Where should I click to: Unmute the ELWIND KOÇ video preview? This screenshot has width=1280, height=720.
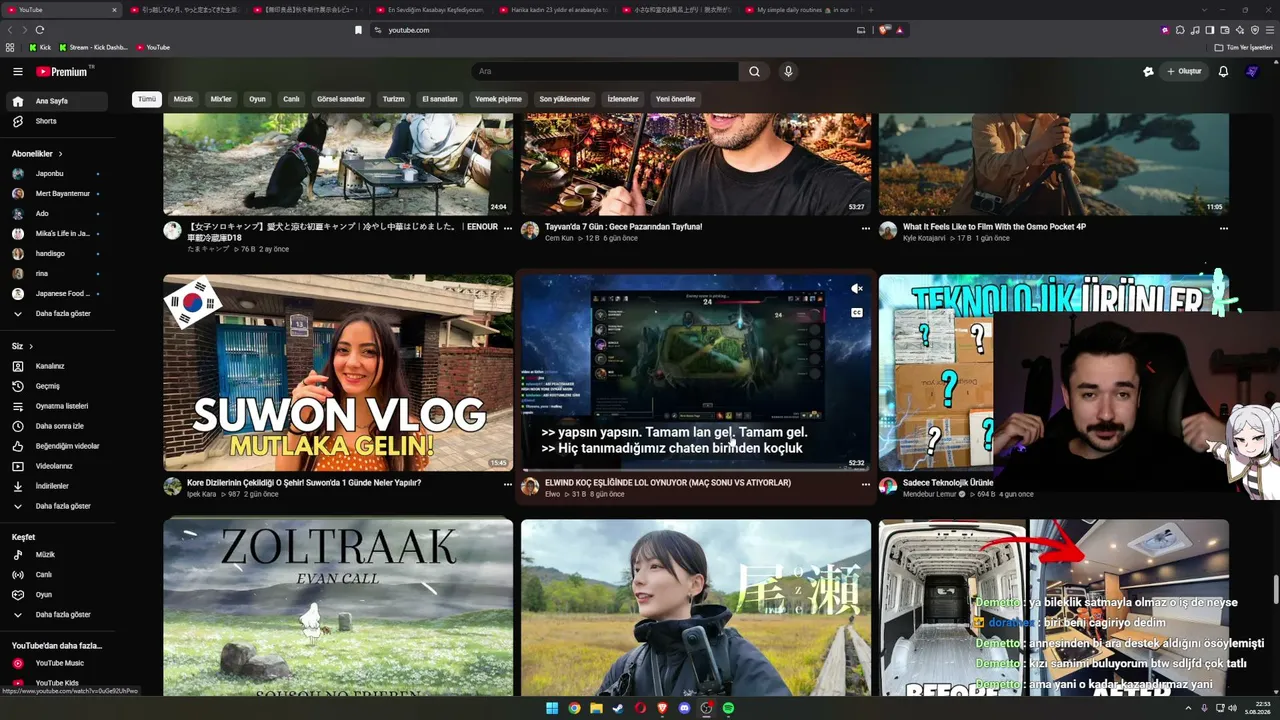857,289
